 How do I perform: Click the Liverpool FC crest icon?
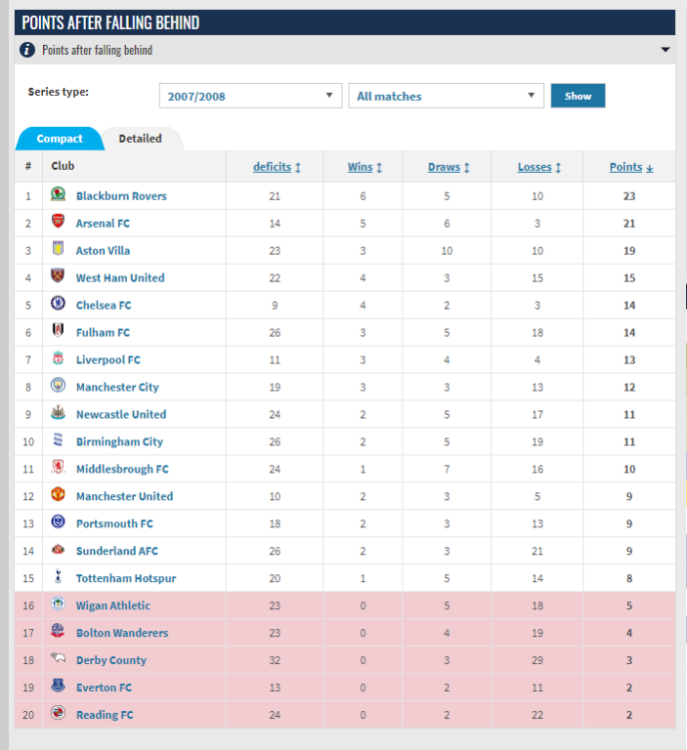coord(58,359)
